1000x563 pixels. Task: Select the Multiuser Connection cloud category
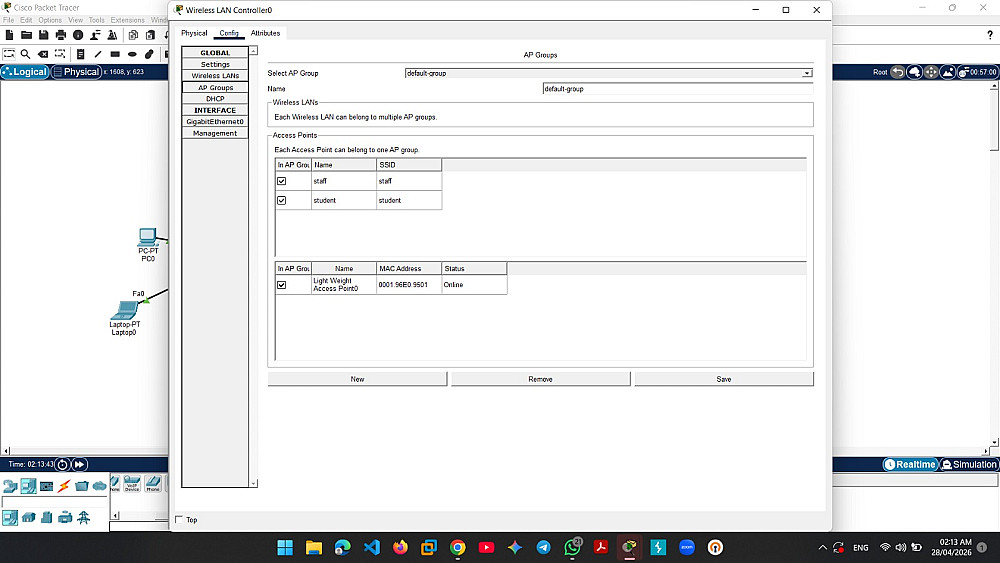tap(99, 486)
